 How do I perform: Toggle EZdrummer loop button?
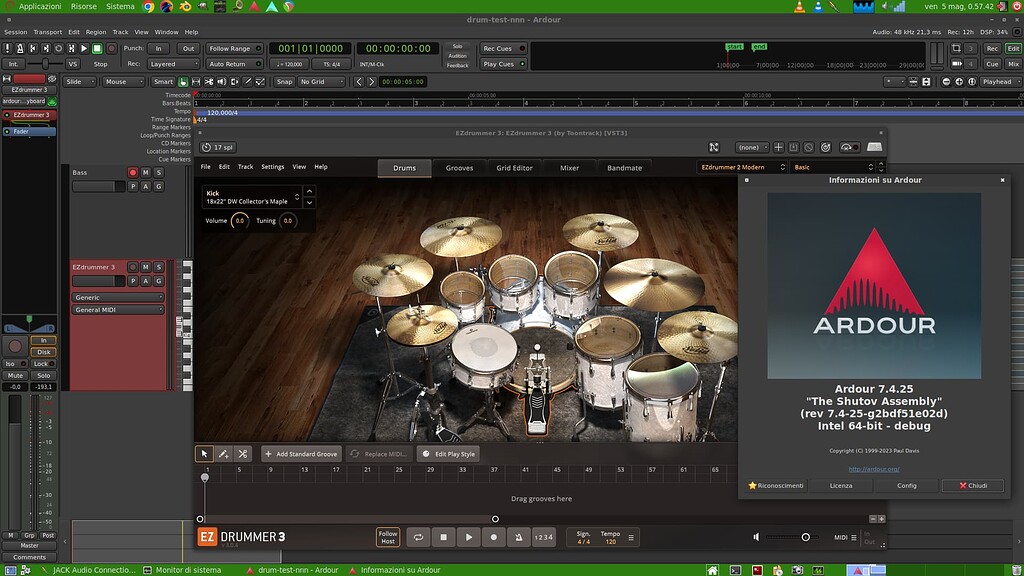[418, 537]
